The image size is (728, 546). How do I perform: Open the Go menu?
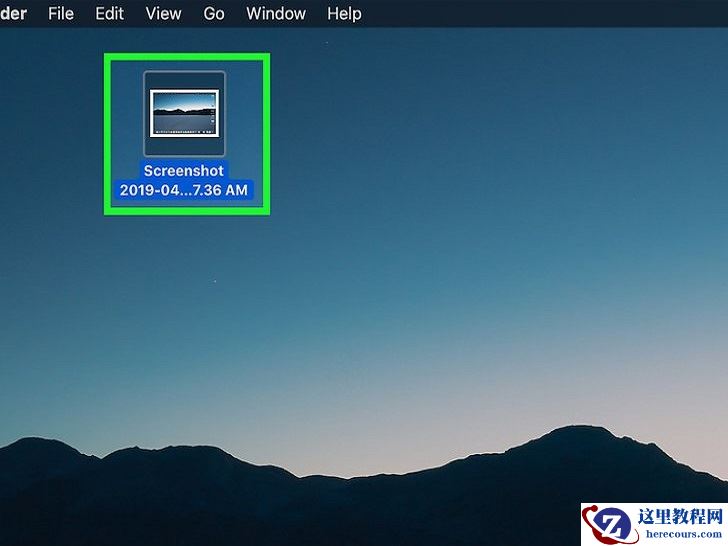click(x=214, y=13)
